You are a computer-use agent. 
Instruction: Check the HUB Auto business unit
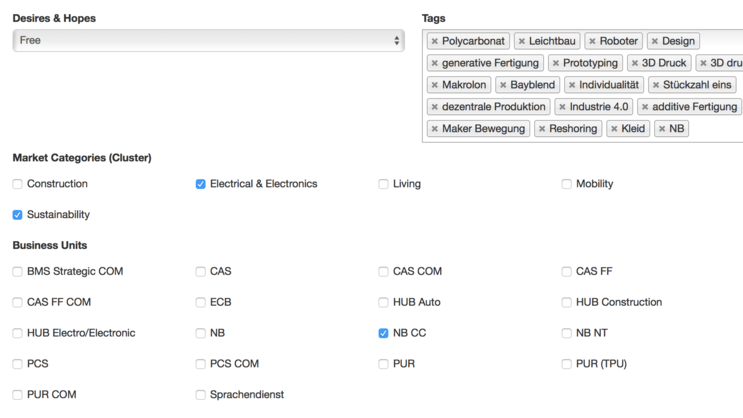point(384,302)
